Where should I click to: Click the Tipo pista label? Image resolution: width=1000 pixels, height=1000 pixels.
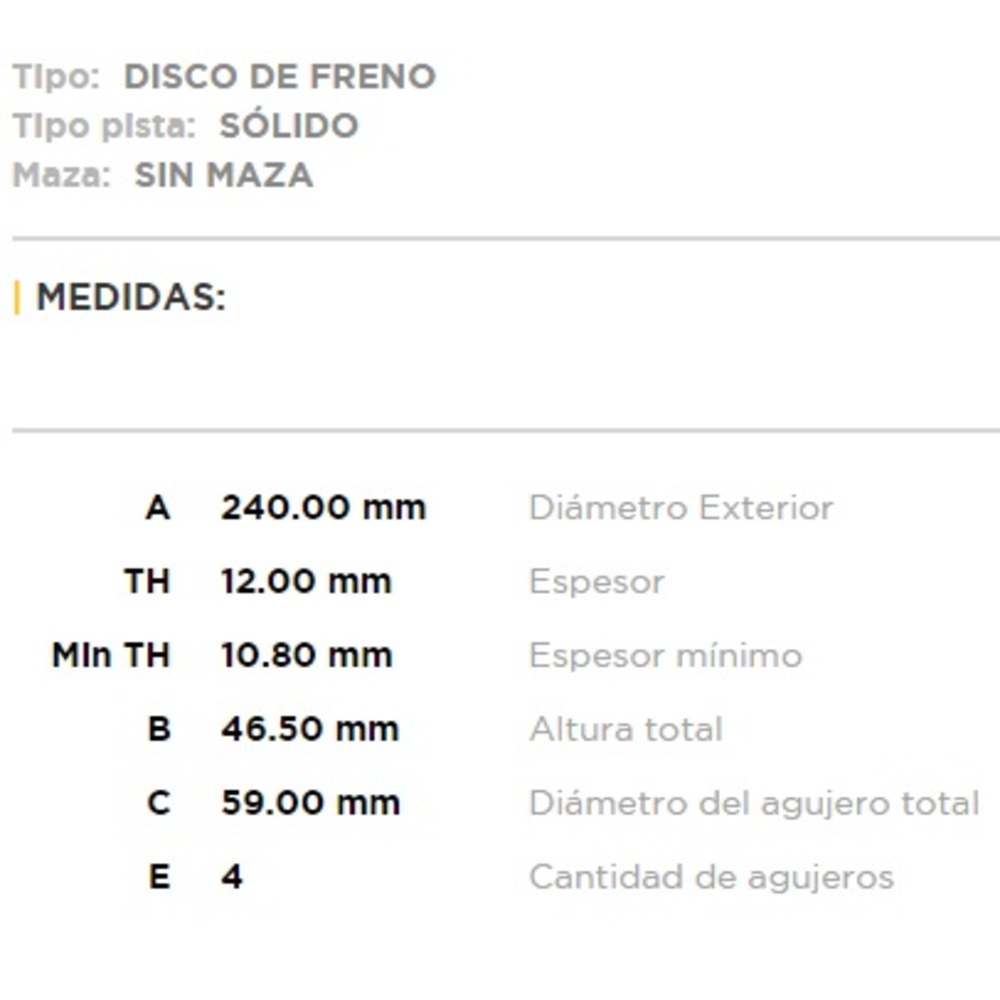(103, 126)
